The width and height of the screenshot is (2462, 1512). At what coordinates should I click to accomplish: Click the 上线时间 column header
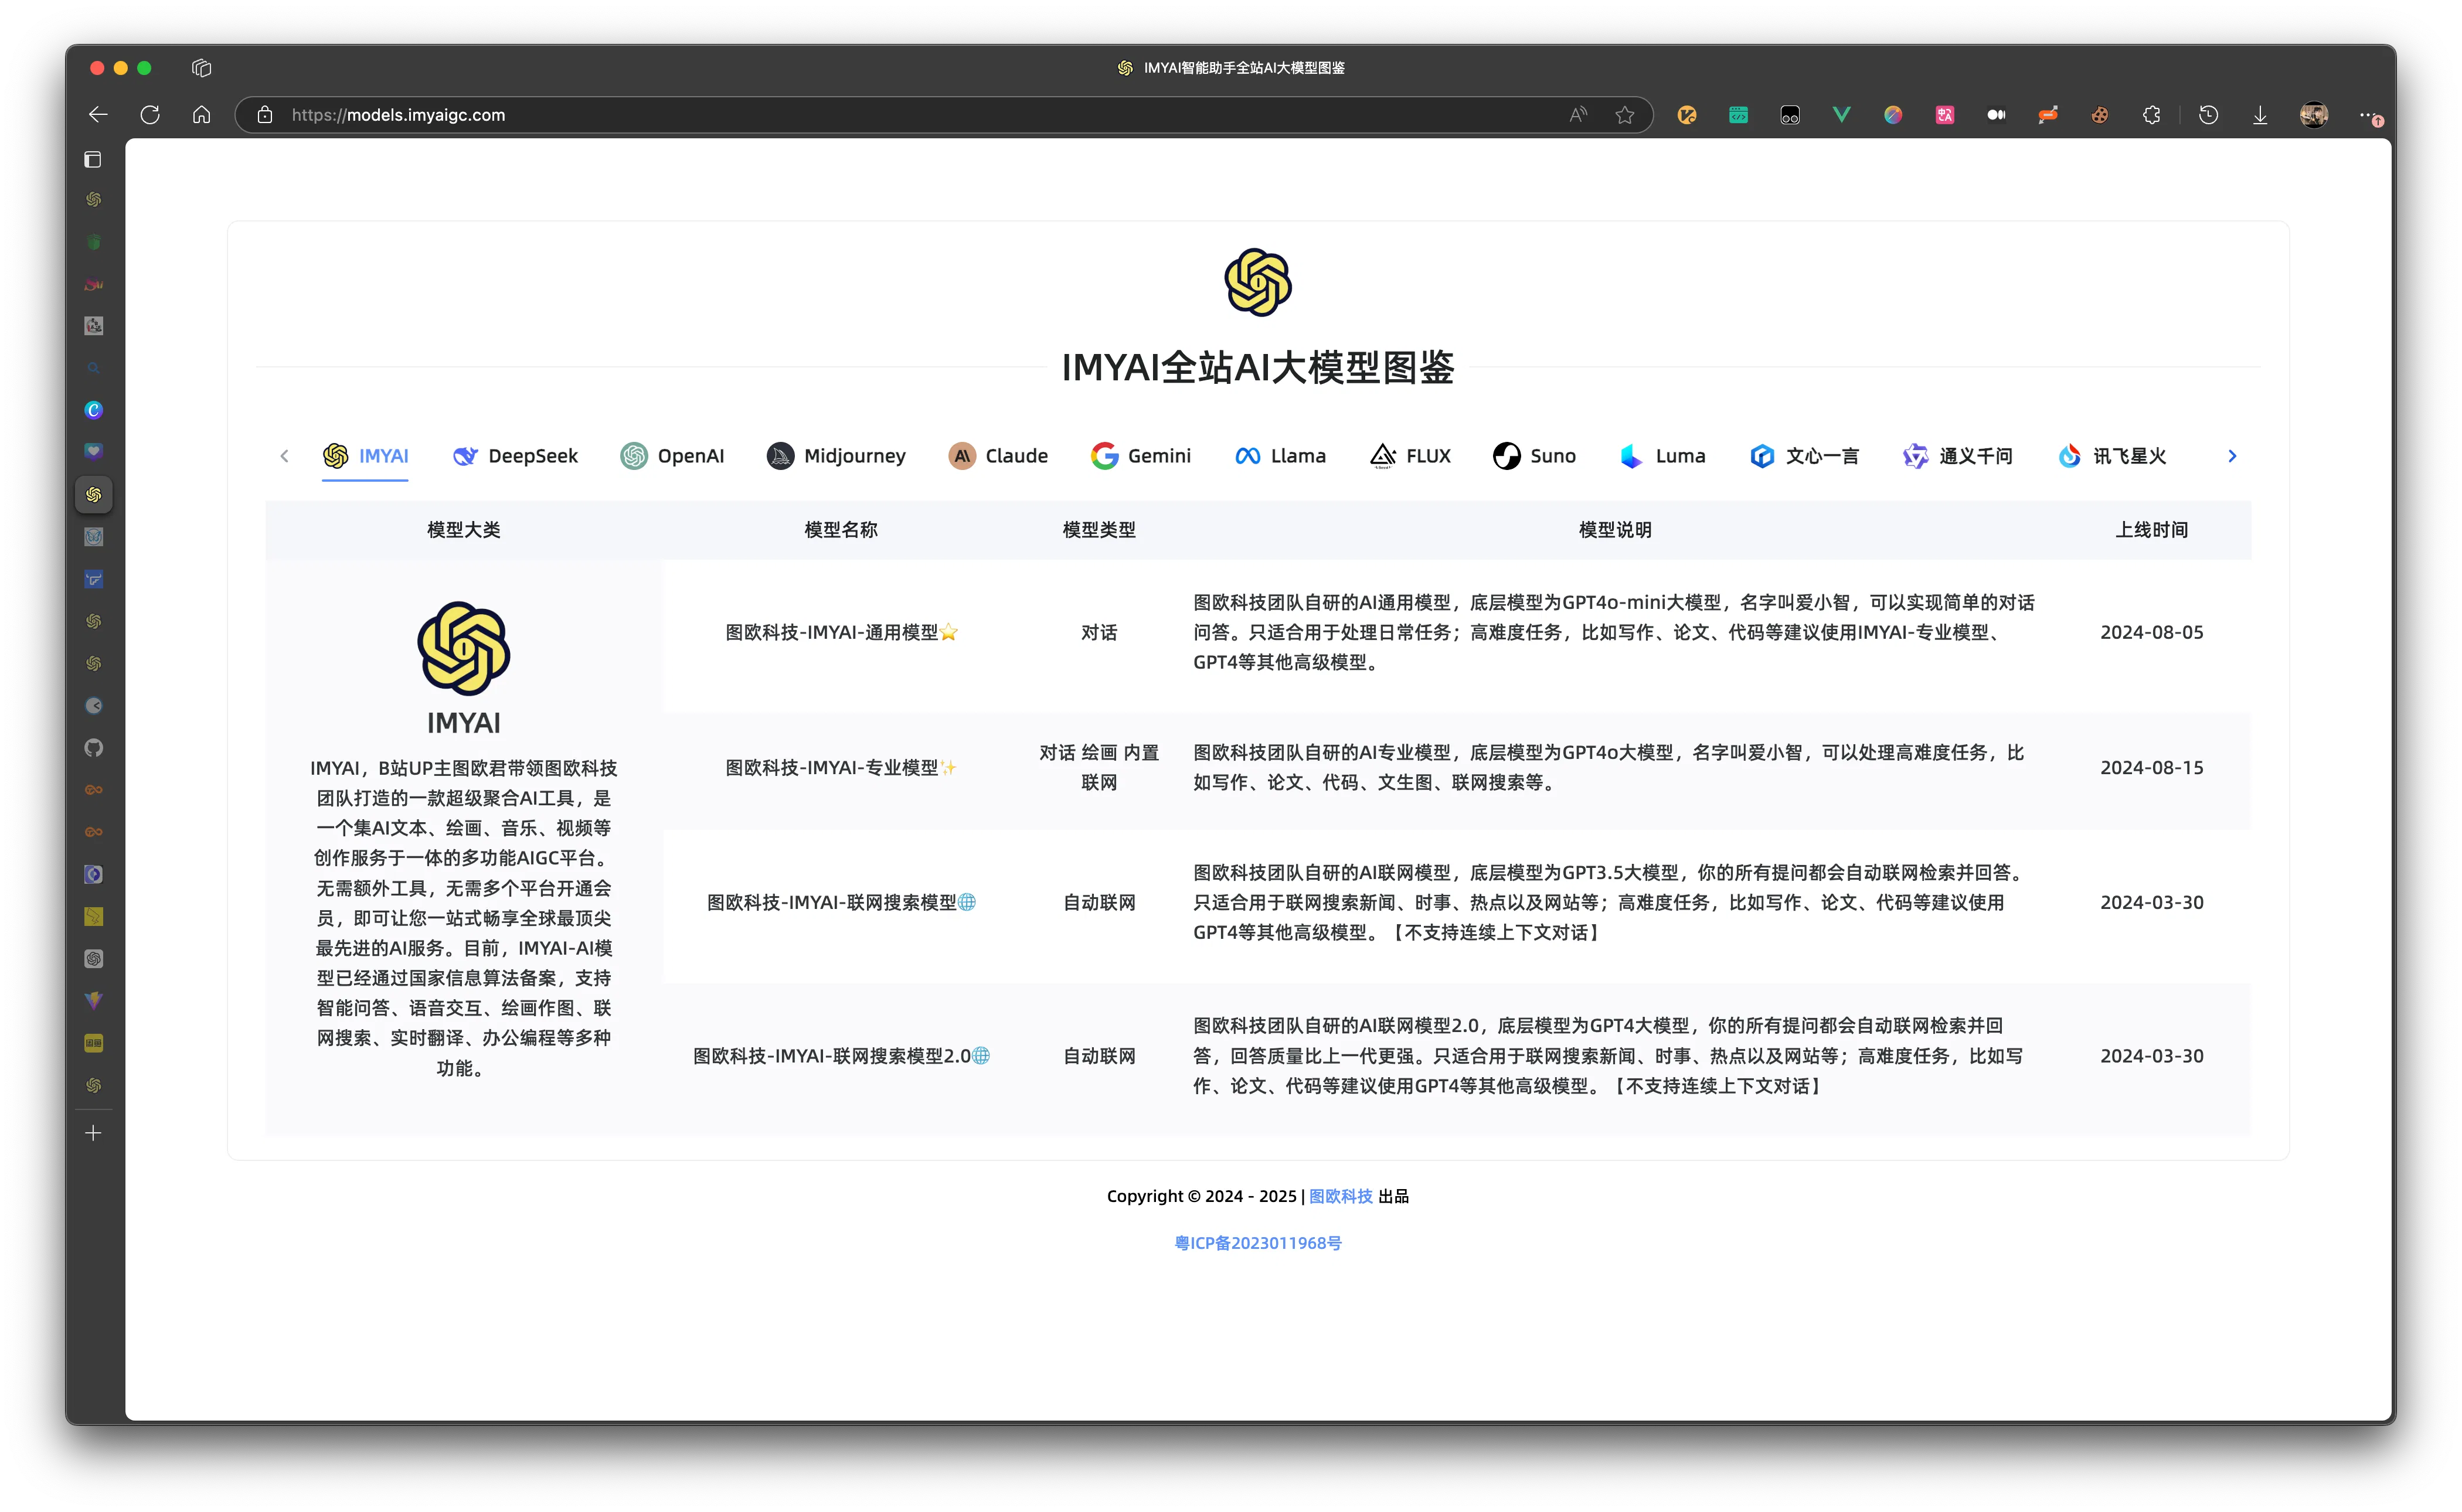(x=2151, y=530)
